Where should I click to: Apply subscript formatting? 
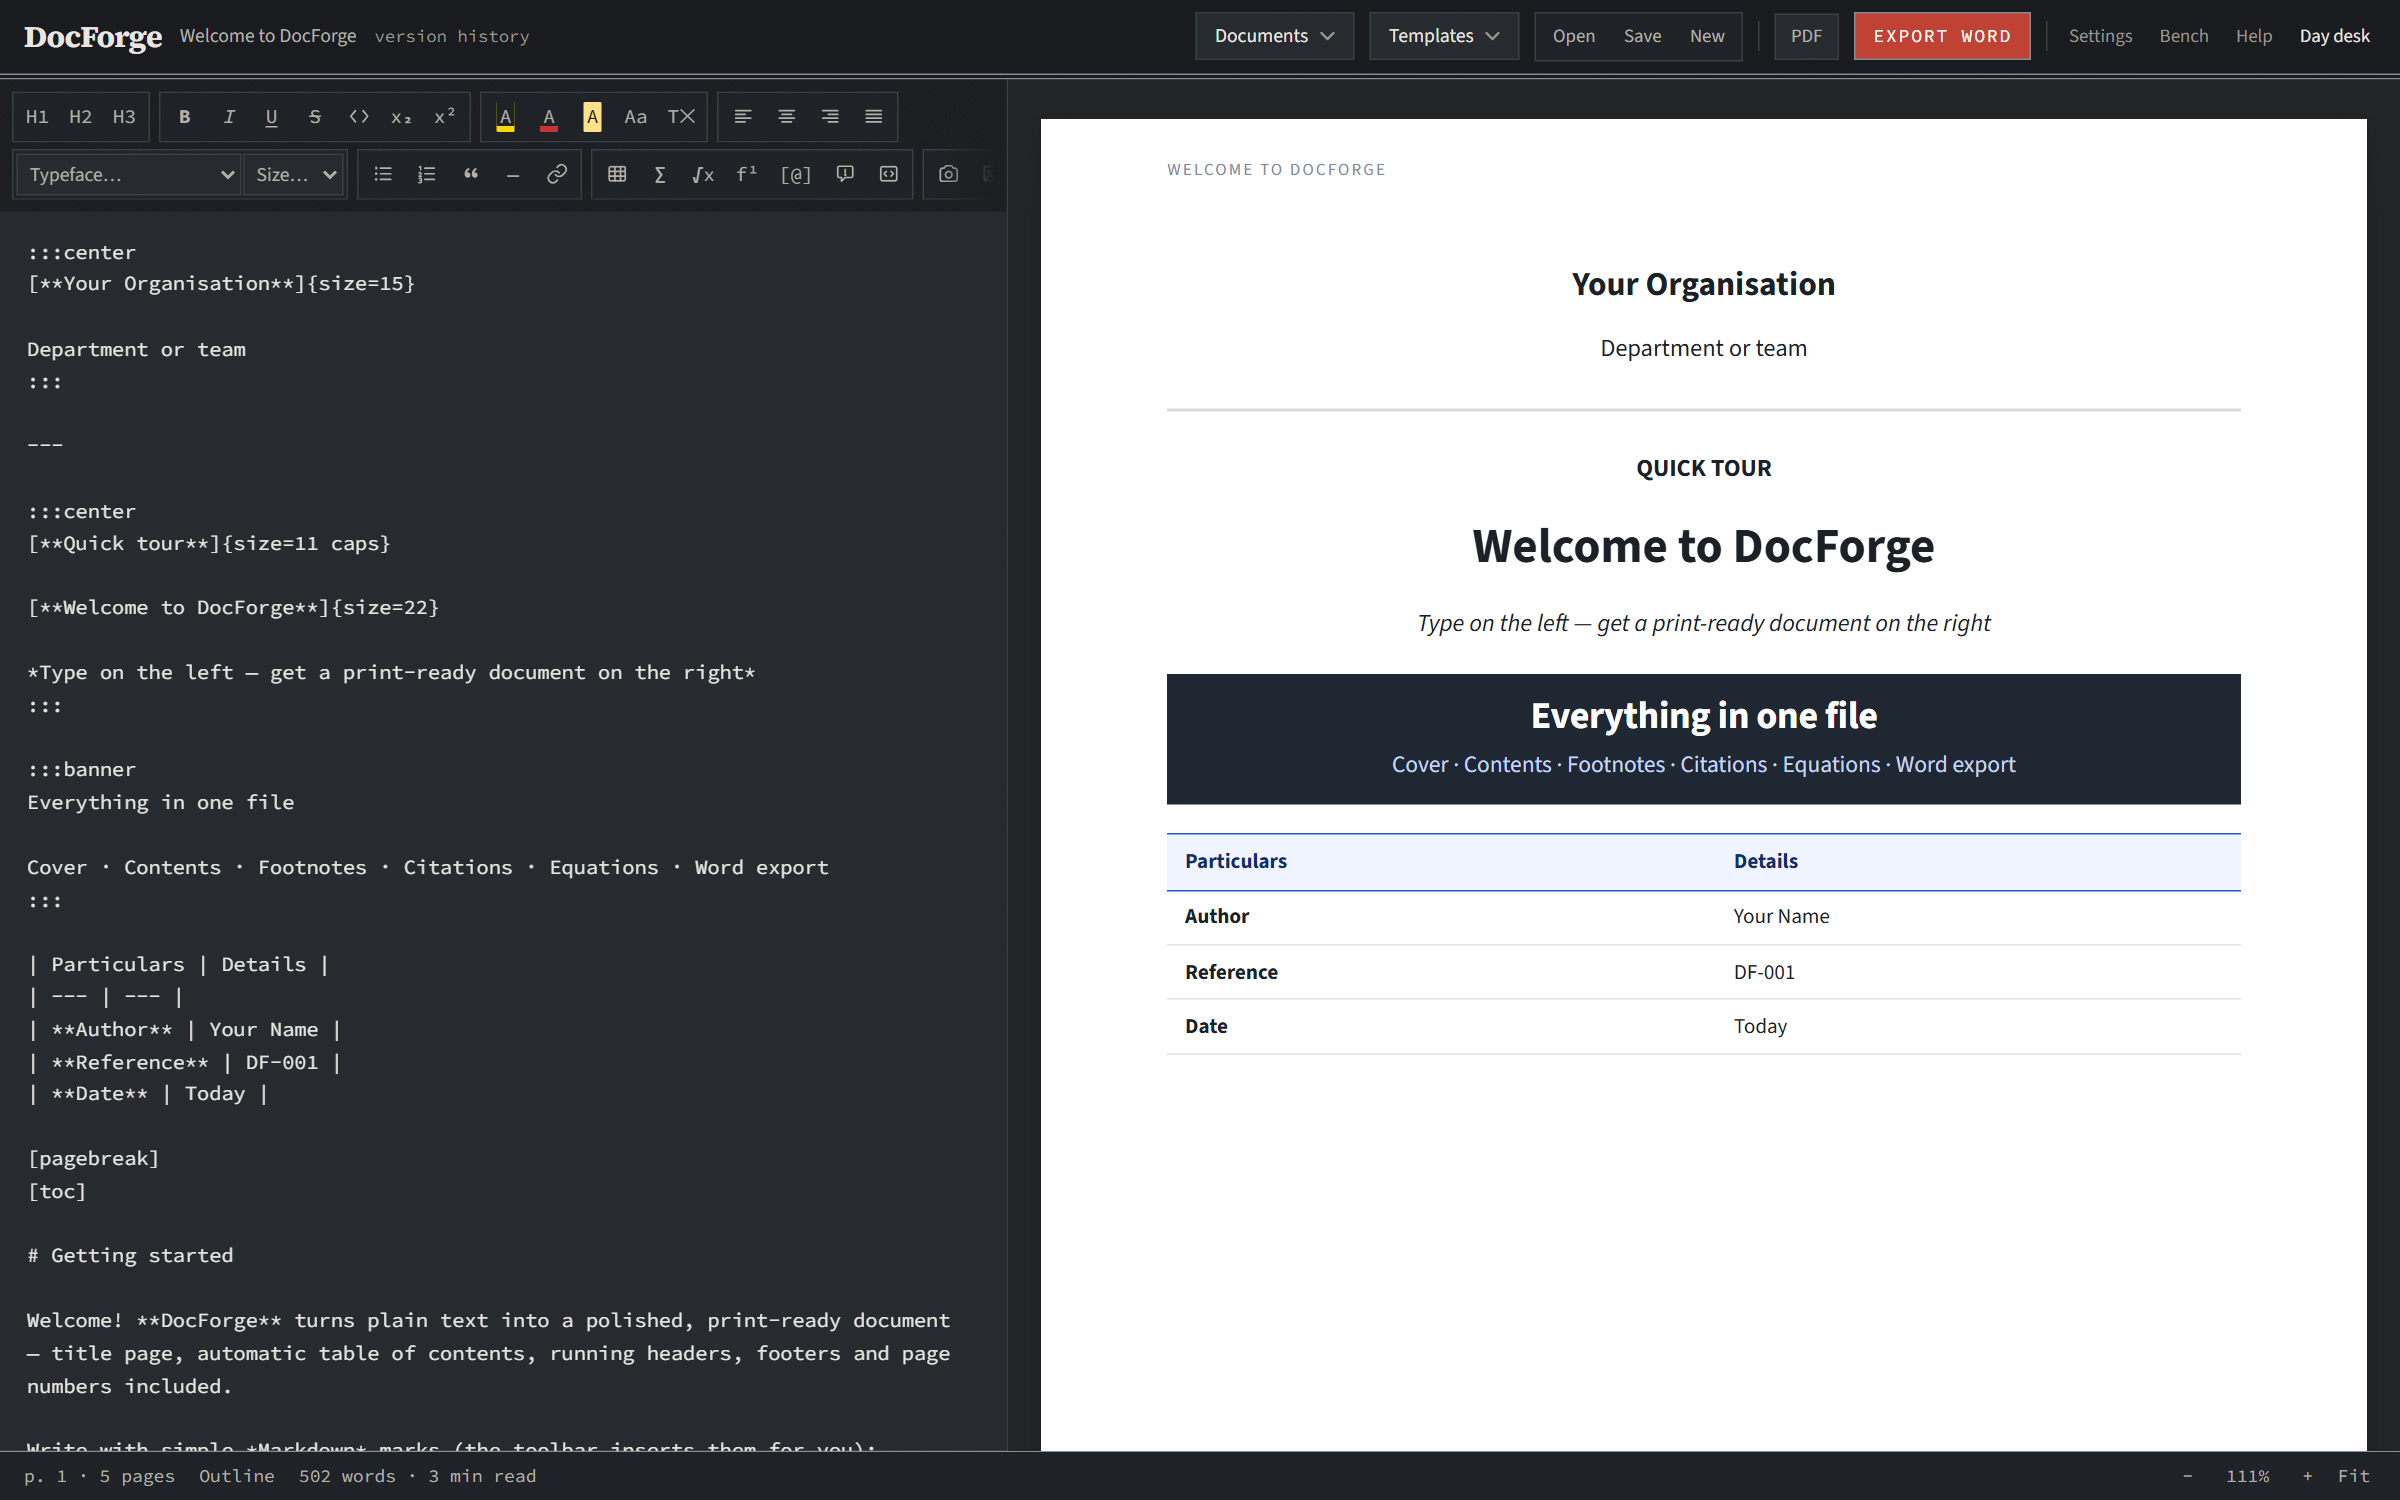click(401, 117)
